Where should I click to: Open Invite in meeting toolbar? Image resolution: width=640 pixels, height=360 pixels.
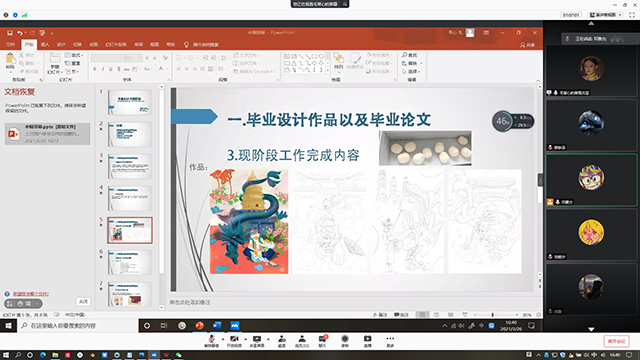click(x=282, y=341)
